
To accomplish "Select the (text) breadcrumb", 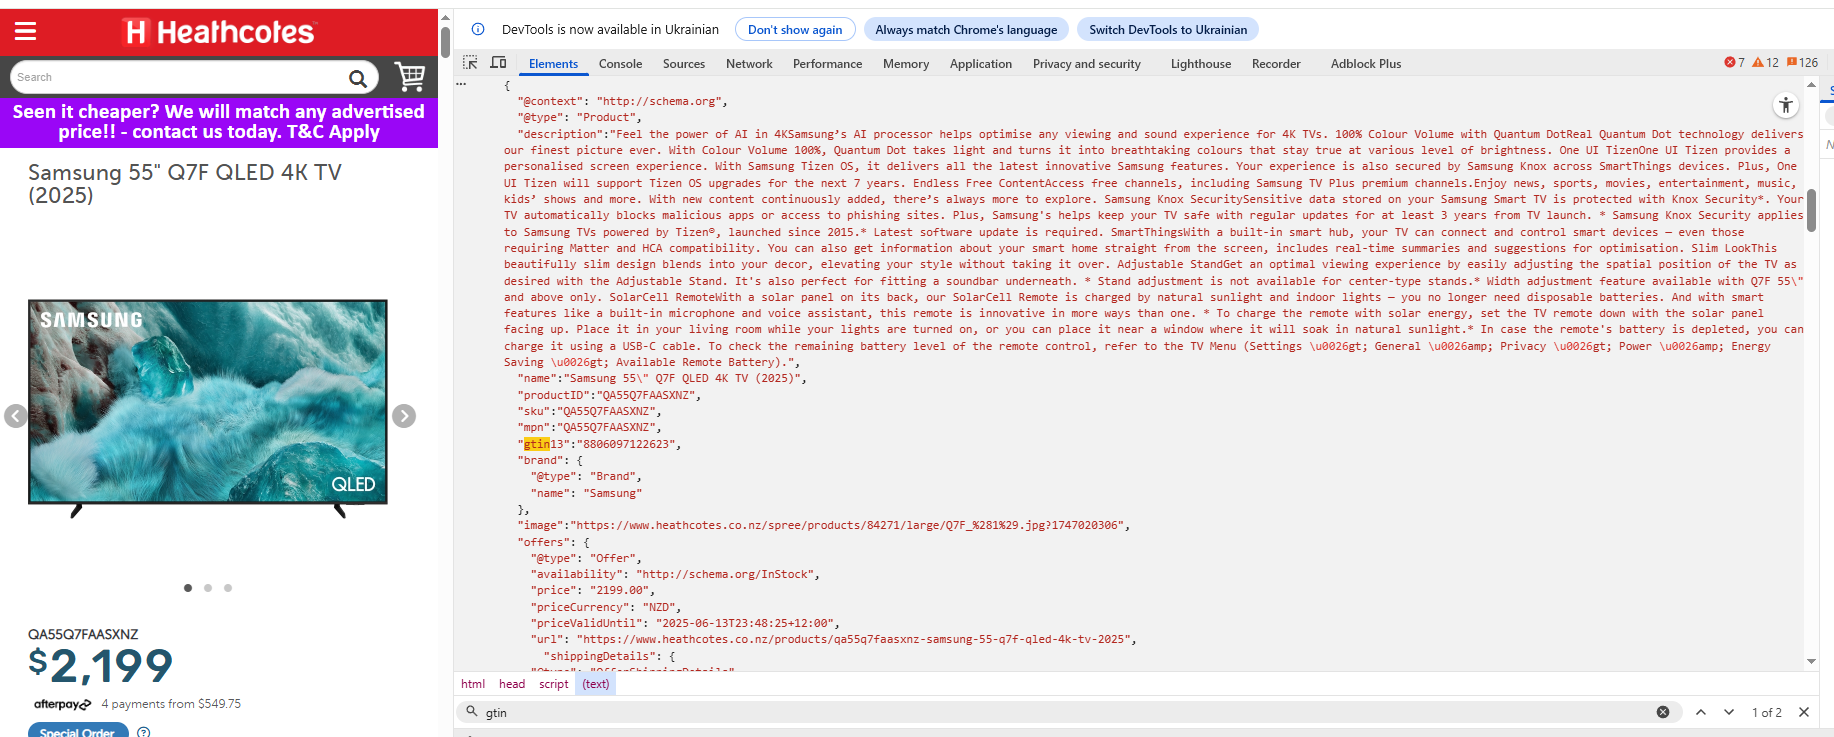I will tap(596, 684).
